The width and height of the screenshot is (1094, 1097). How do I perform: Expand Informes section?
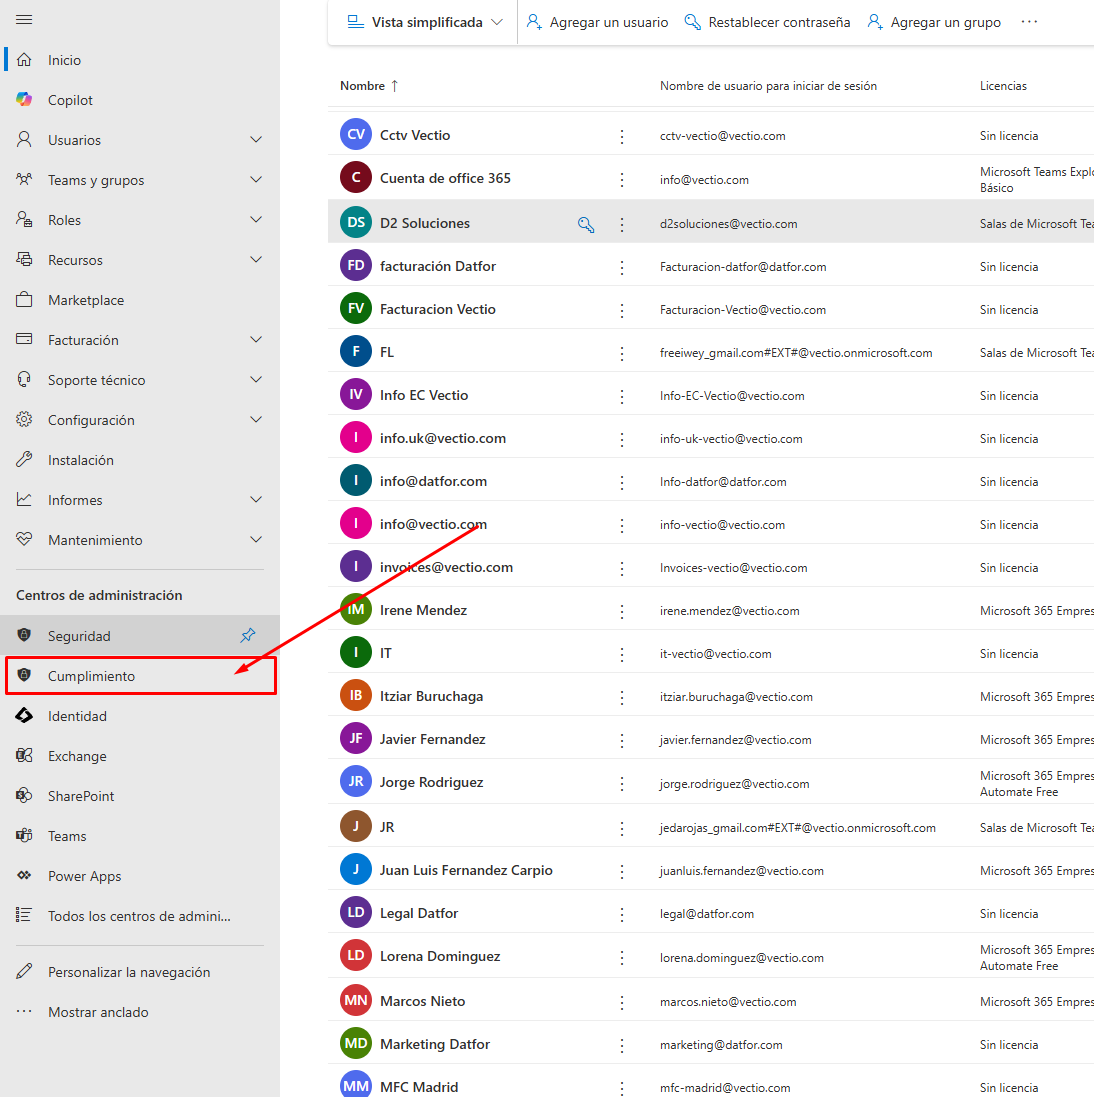click(x=256, y=500)
